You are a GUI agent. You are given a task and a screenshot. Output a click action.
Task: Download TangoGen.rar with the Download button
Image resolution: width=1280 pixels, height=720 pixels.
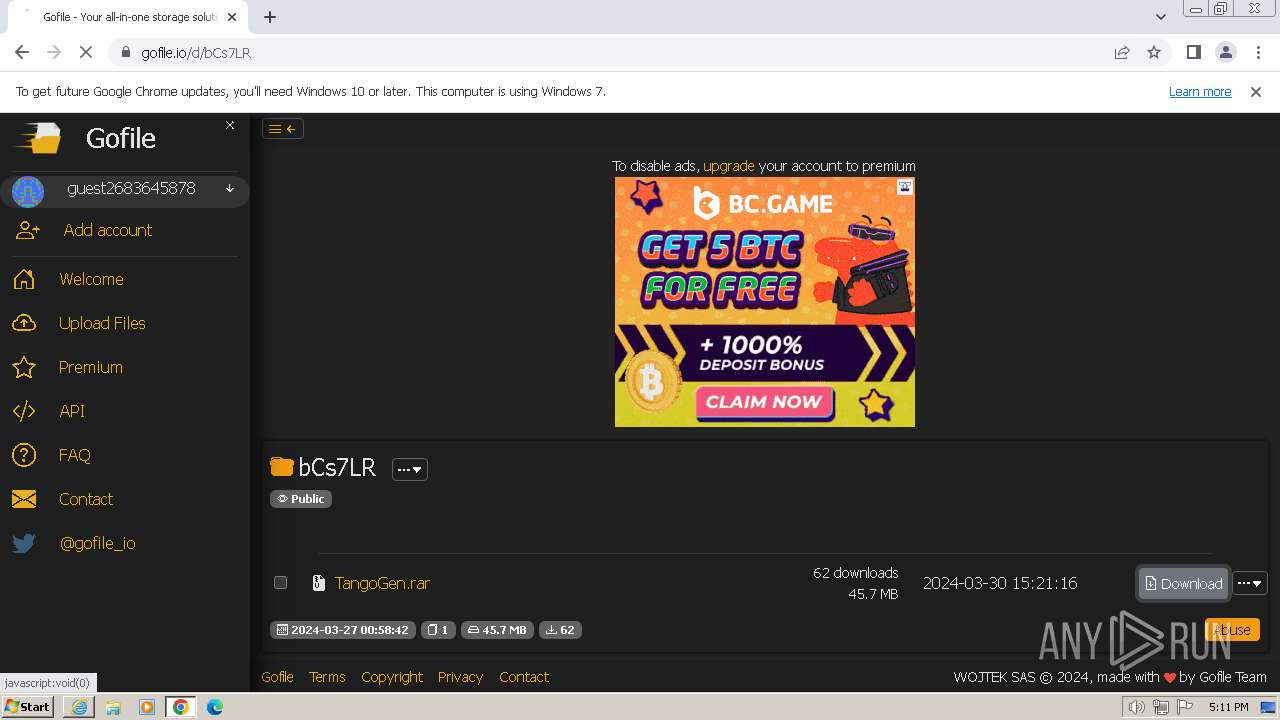[1183, 583]
